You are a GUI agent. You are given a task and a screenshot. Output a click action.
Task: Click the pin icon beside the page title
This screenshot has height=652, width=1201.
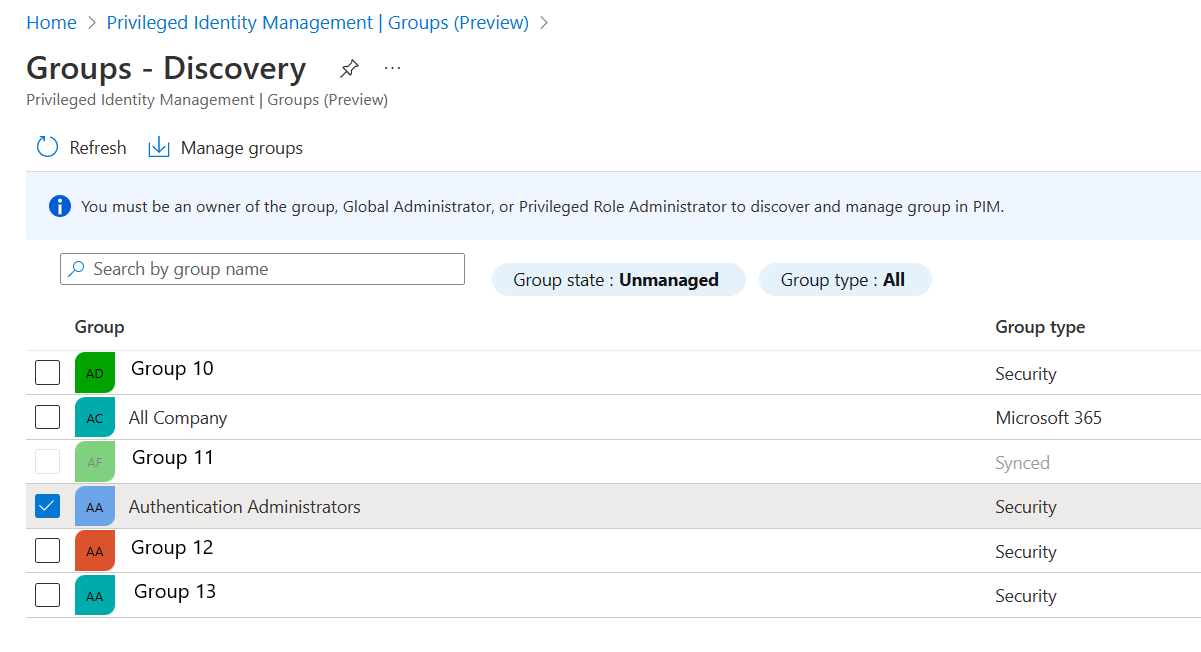coord(349,69)
